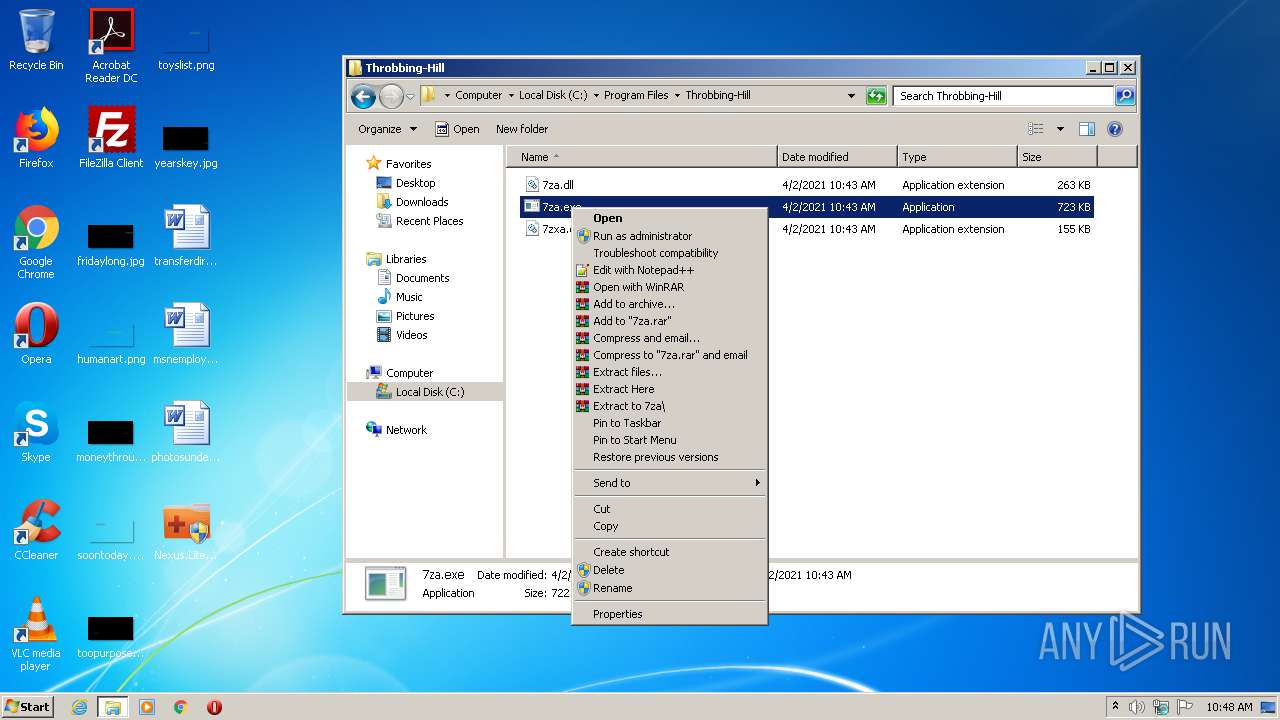This screenshot has width=1280, height=720.
Task: Choose Extract Here from context menu
Action: (x=670, y=389)
